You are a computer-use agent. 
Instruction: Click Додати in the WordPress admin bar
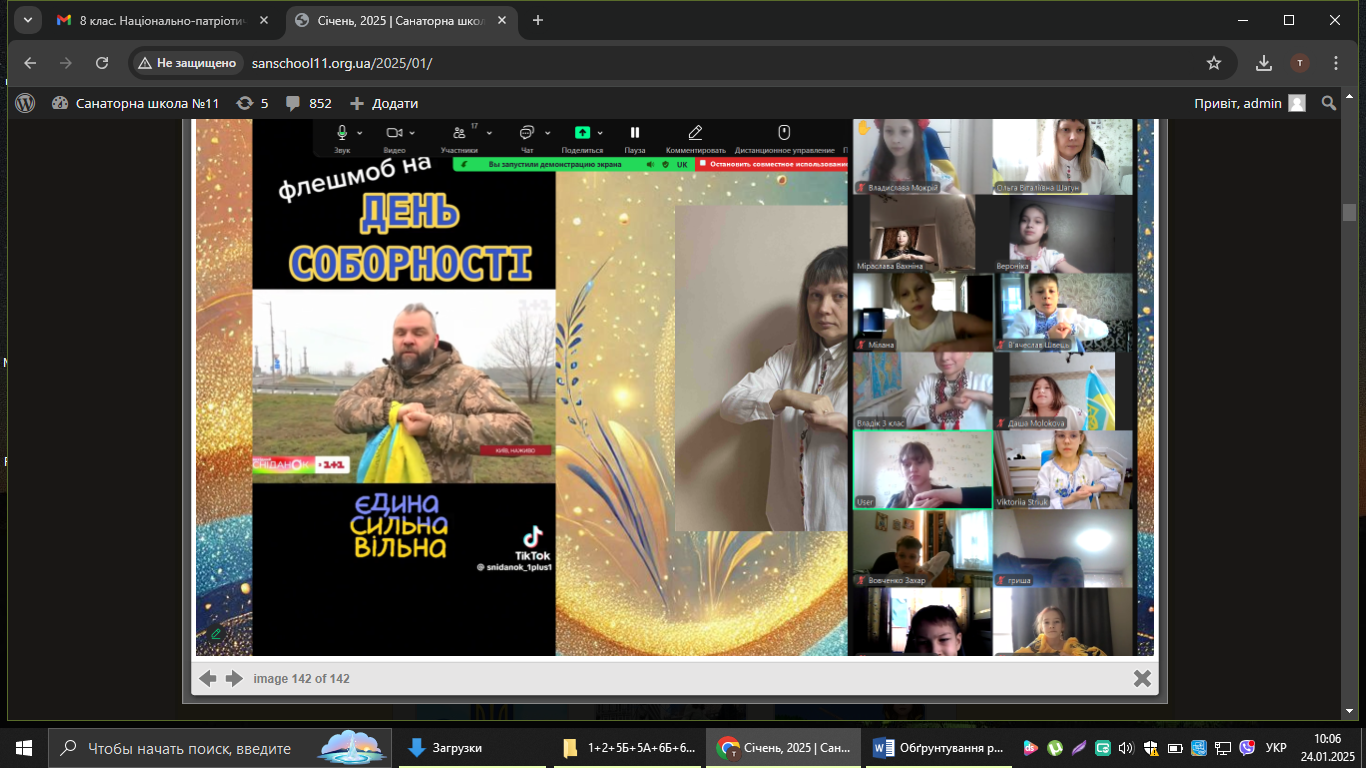pyautogui.click(x=384, y=103)
